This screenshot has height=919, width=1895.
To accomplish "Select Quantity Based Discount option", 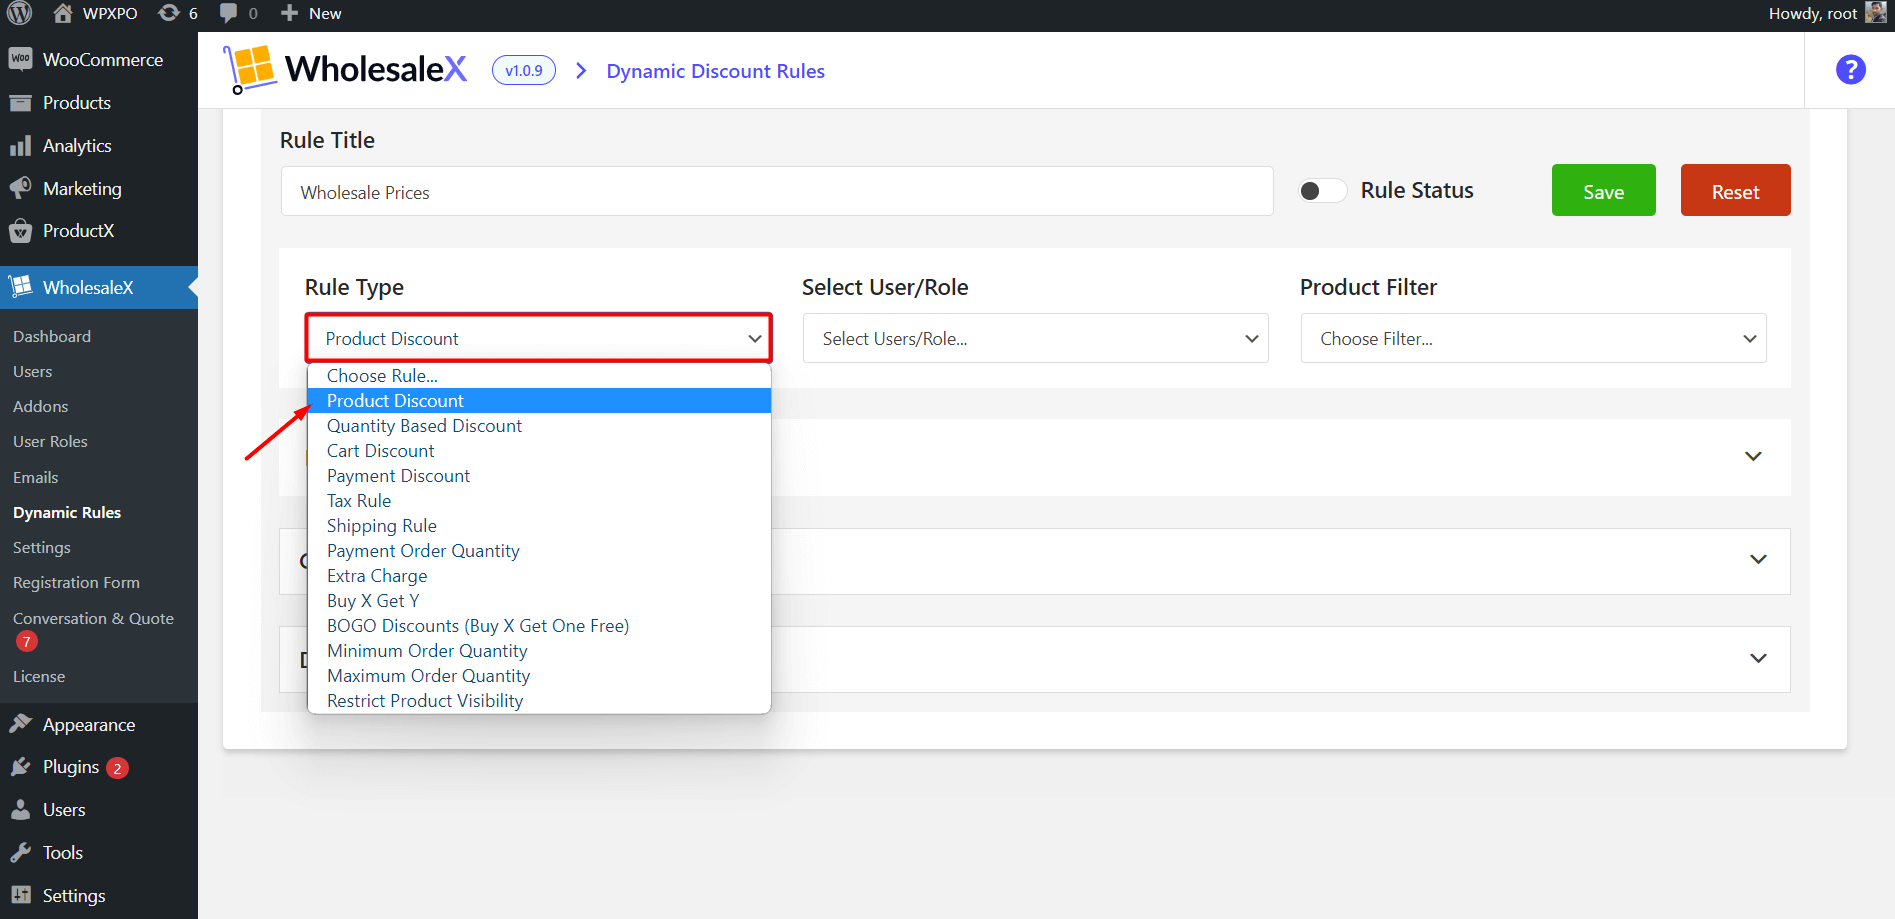I will pos(539,426).
